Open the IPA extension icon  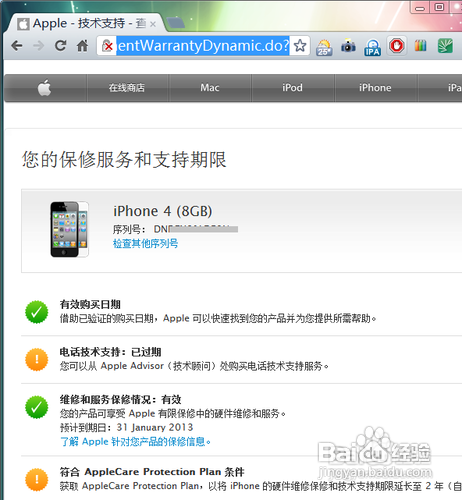tap(372, 47)
